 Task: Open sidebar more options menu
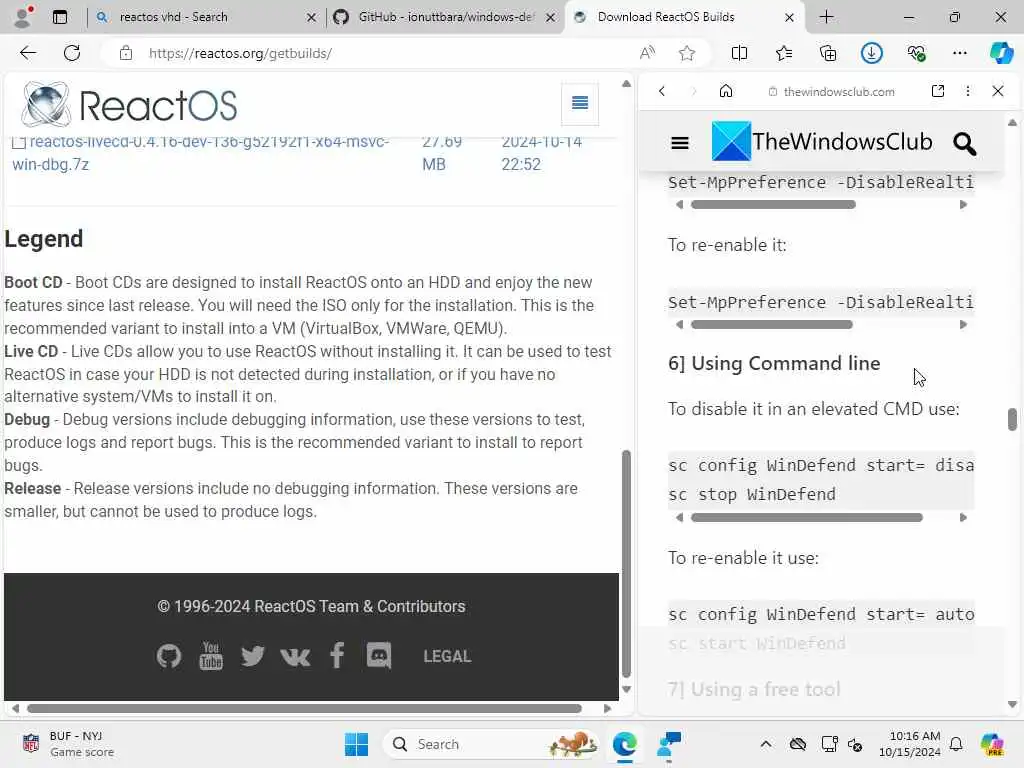click(968, 91)
